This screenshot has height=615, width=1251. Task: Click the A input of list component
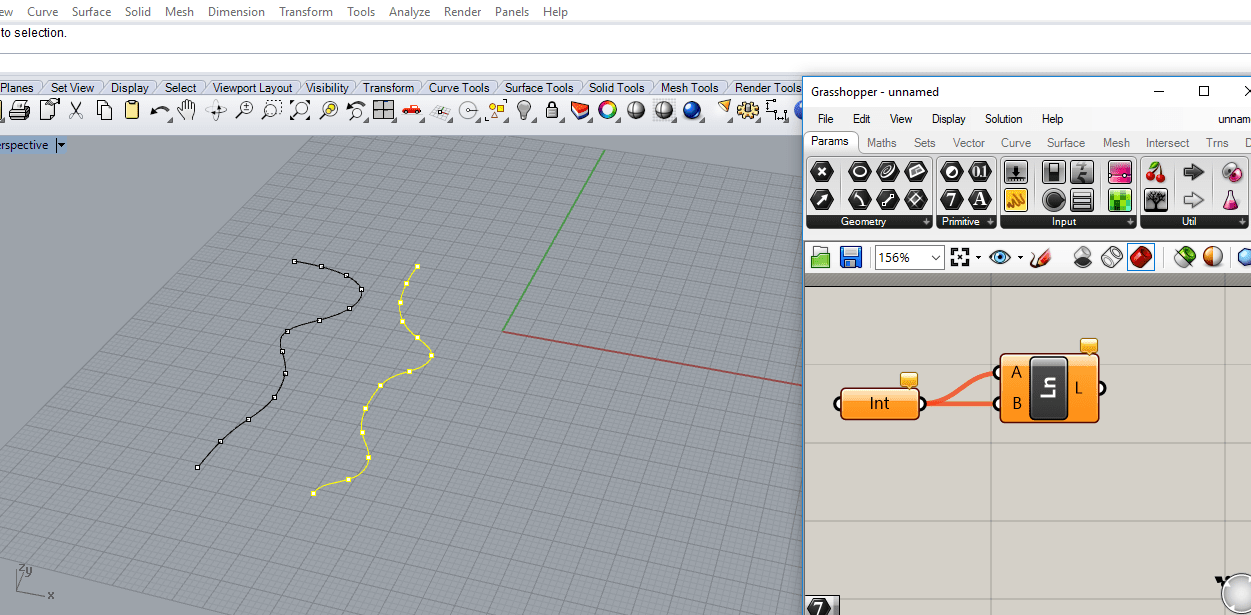click(x=1014, y=372)
